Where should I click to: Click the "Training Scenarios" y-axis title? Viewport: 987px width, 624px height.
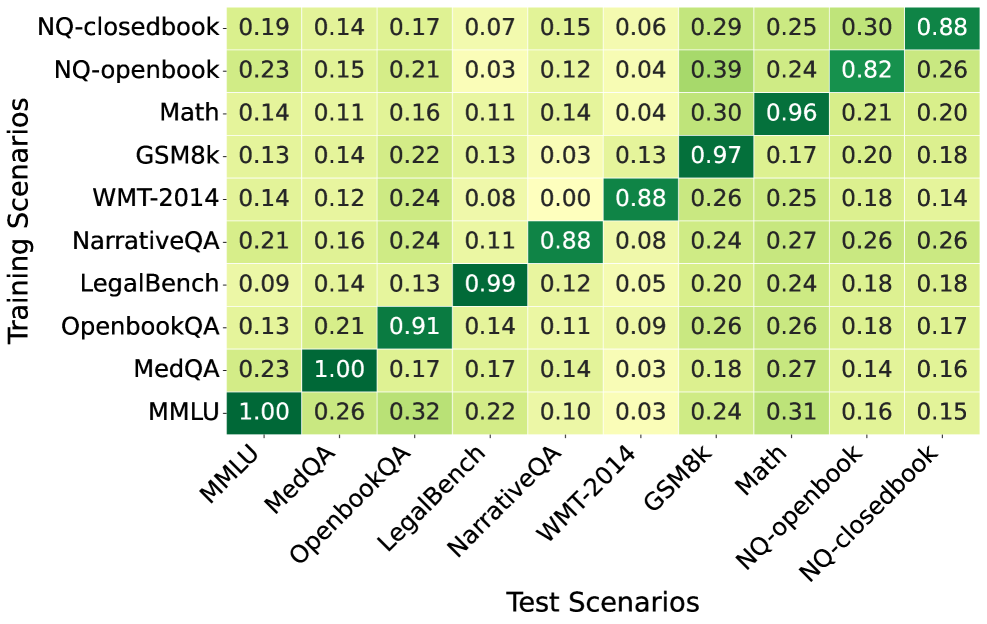20,219
